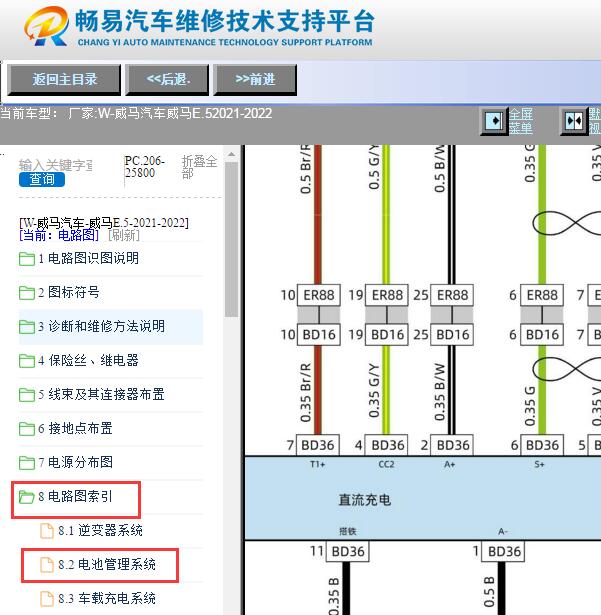Click the sidebar vertical scrollbar thumb

pyautogui.click(x=231, y=239)
